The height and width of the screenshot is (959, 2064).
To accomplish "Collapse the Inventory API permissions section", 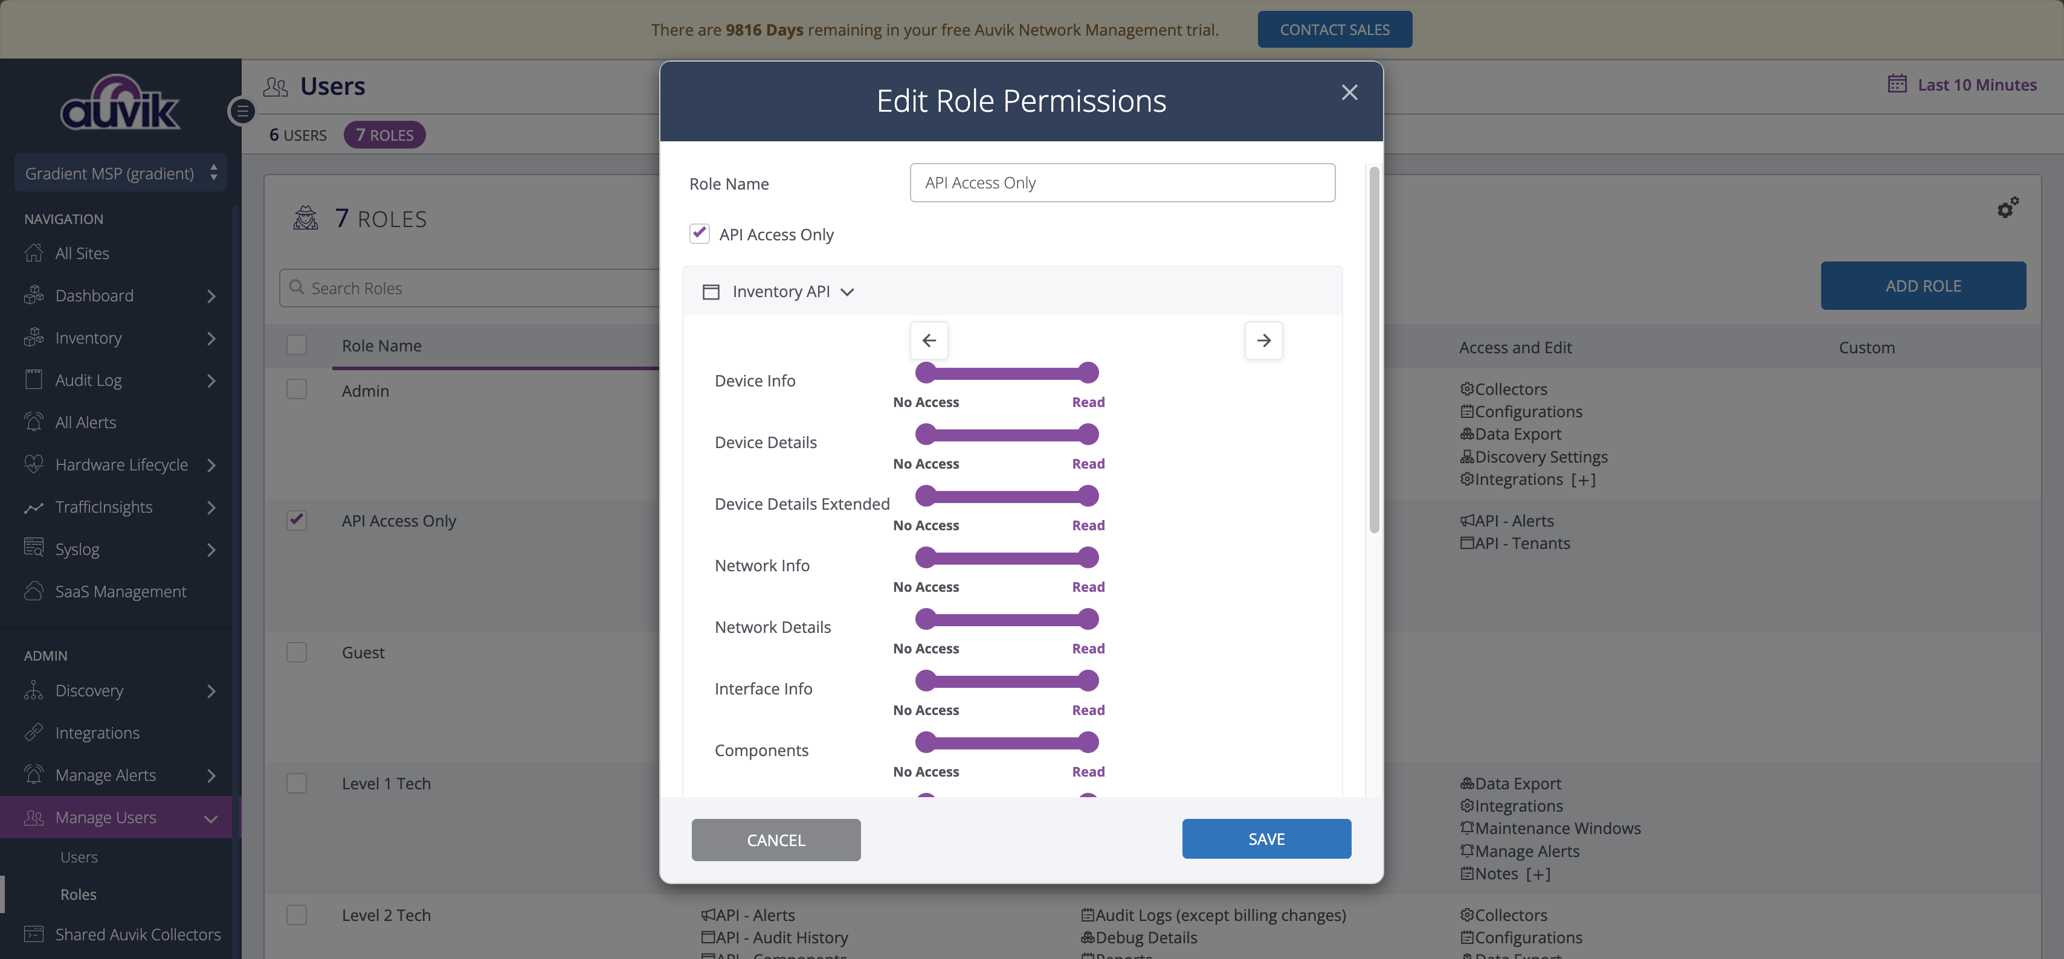I will pos(847,291).
